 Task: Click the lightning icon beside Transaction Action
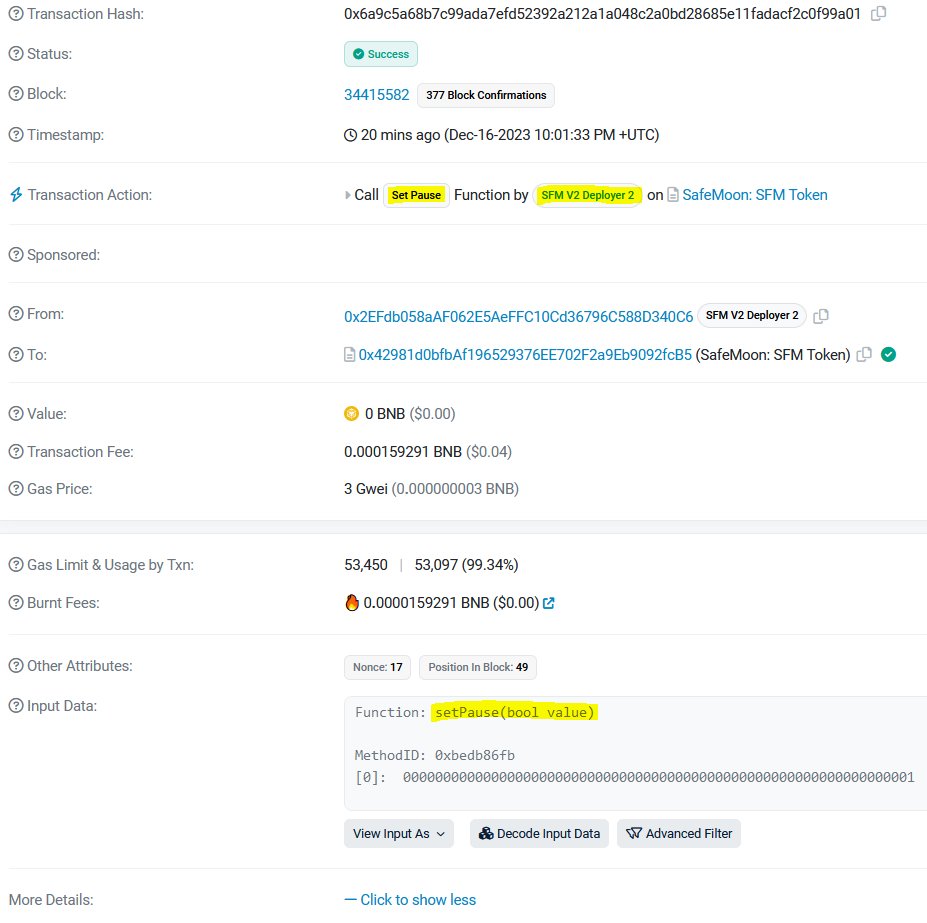[16, 195]
